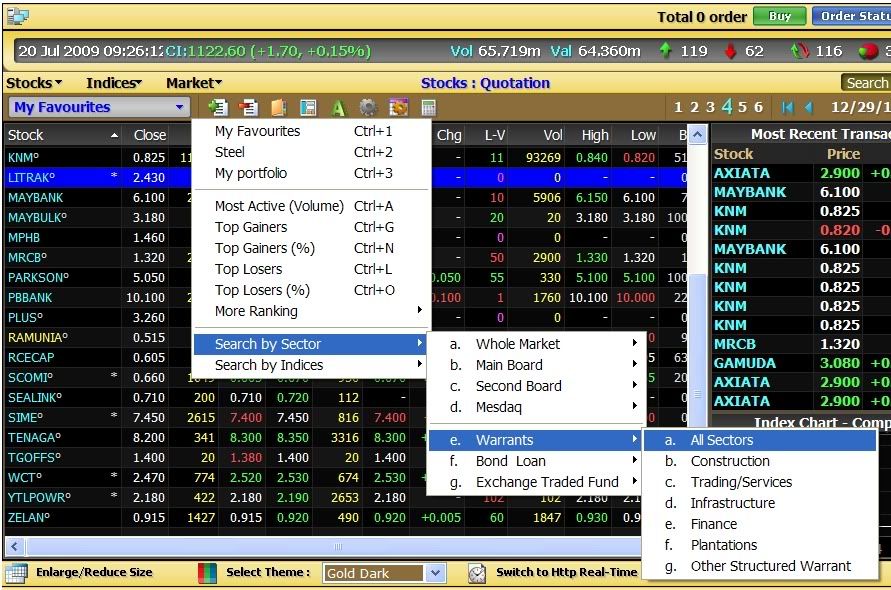Image resolution: width=891 pixels, height=590 pixels.
Task: Click the Switch to Http Real-Time clock icon
Action: pos(478,573)
